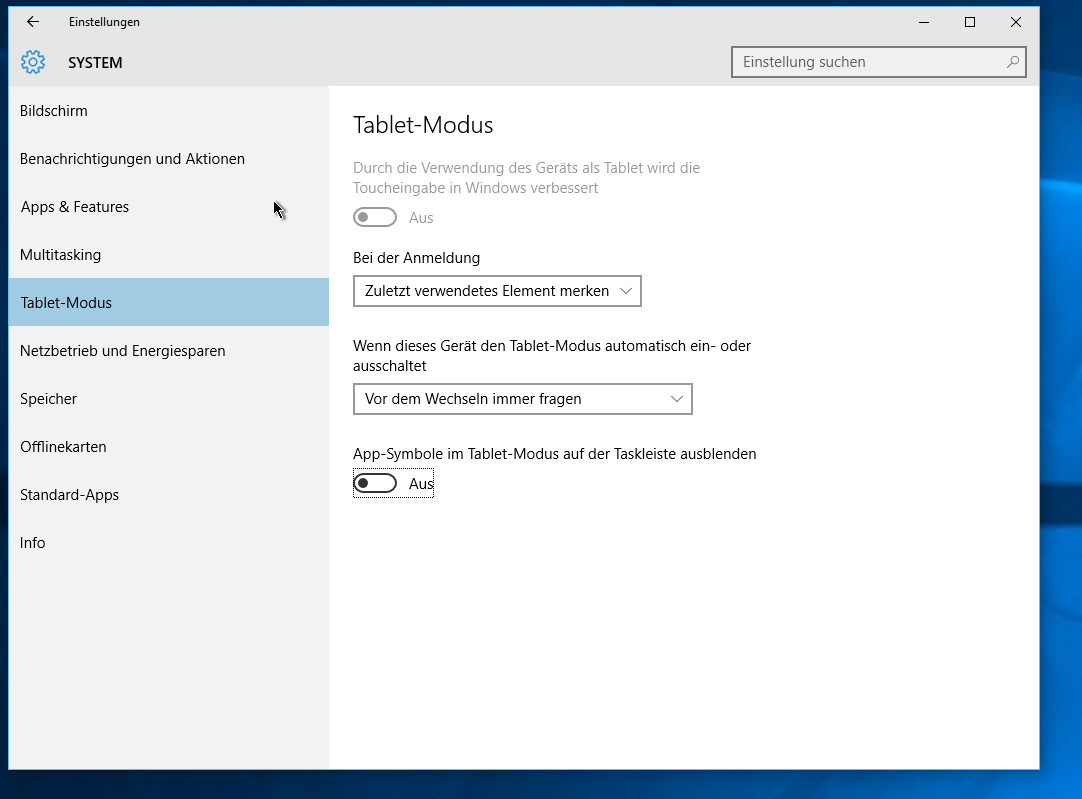Click the Tablet-Modus page heading
This screenshot has width=1082, height=799.
pos(423,125)
